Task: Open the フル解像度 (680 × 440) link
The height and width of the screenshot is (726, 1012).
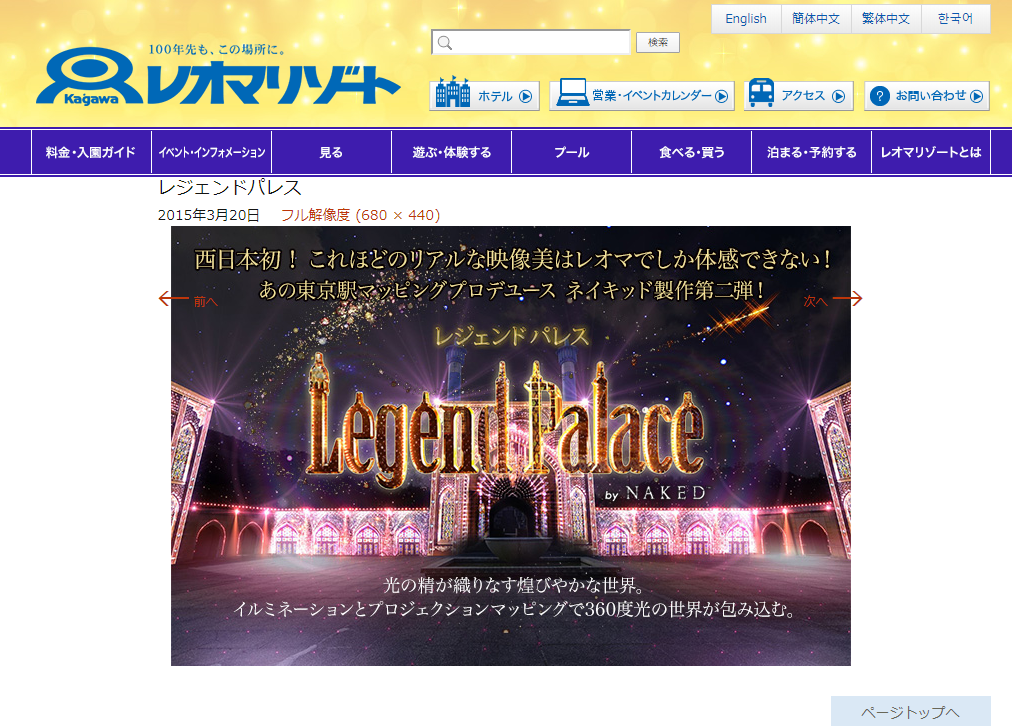Action: [x=360, y=215]
